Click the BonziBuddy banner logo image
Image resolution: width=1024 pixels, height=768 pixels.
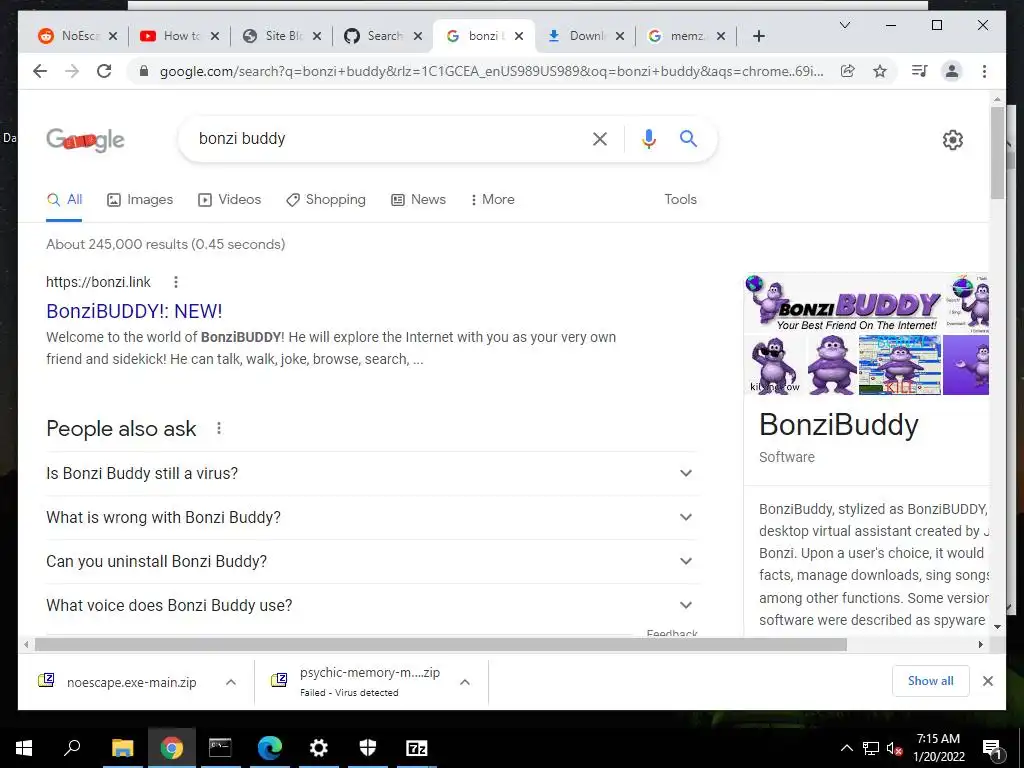[x=847, y=304]
